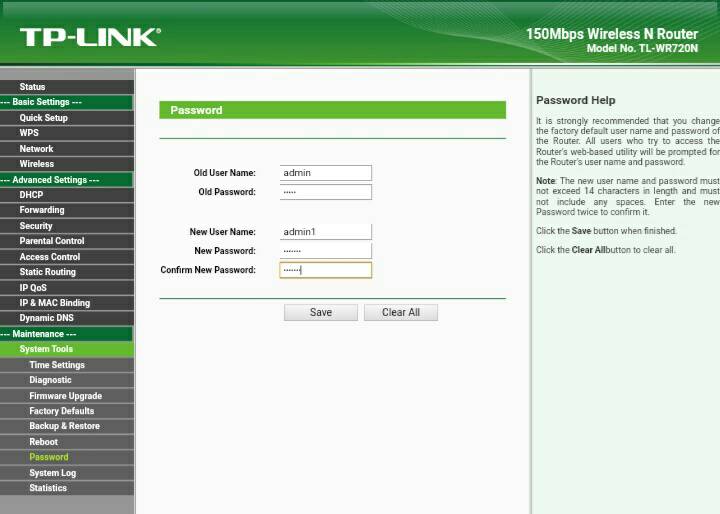Open Firmware Upgrade page
This screenshot has width=720, height=514.
[x=67, y=395]
